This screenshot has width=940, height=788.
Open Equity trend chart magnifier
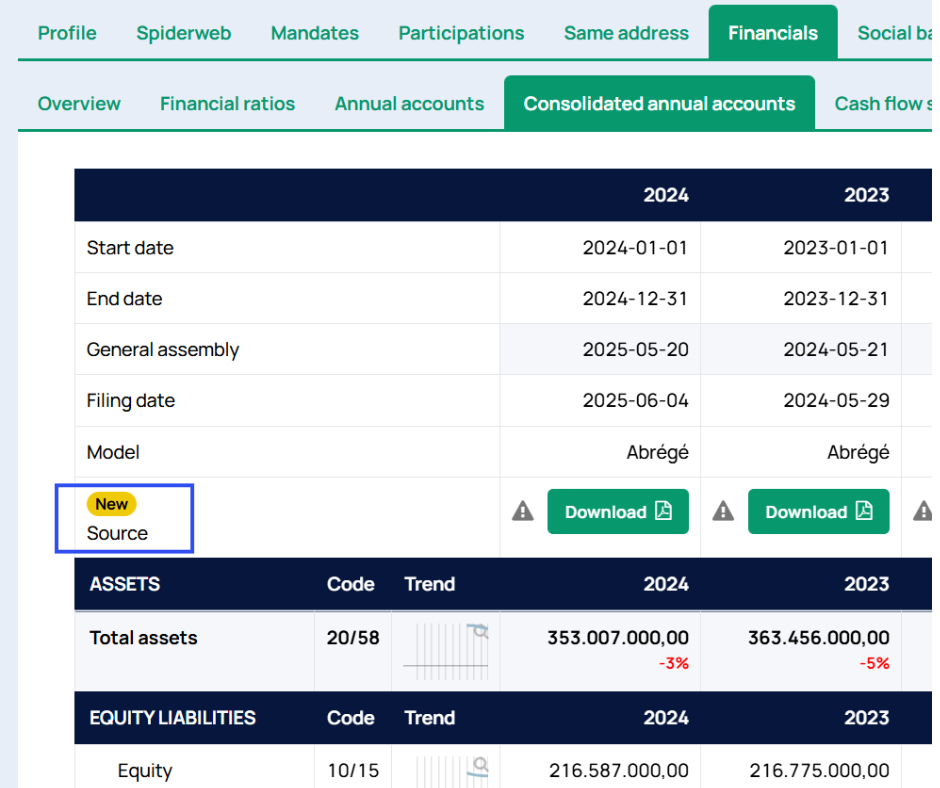[x=480, y=764]
